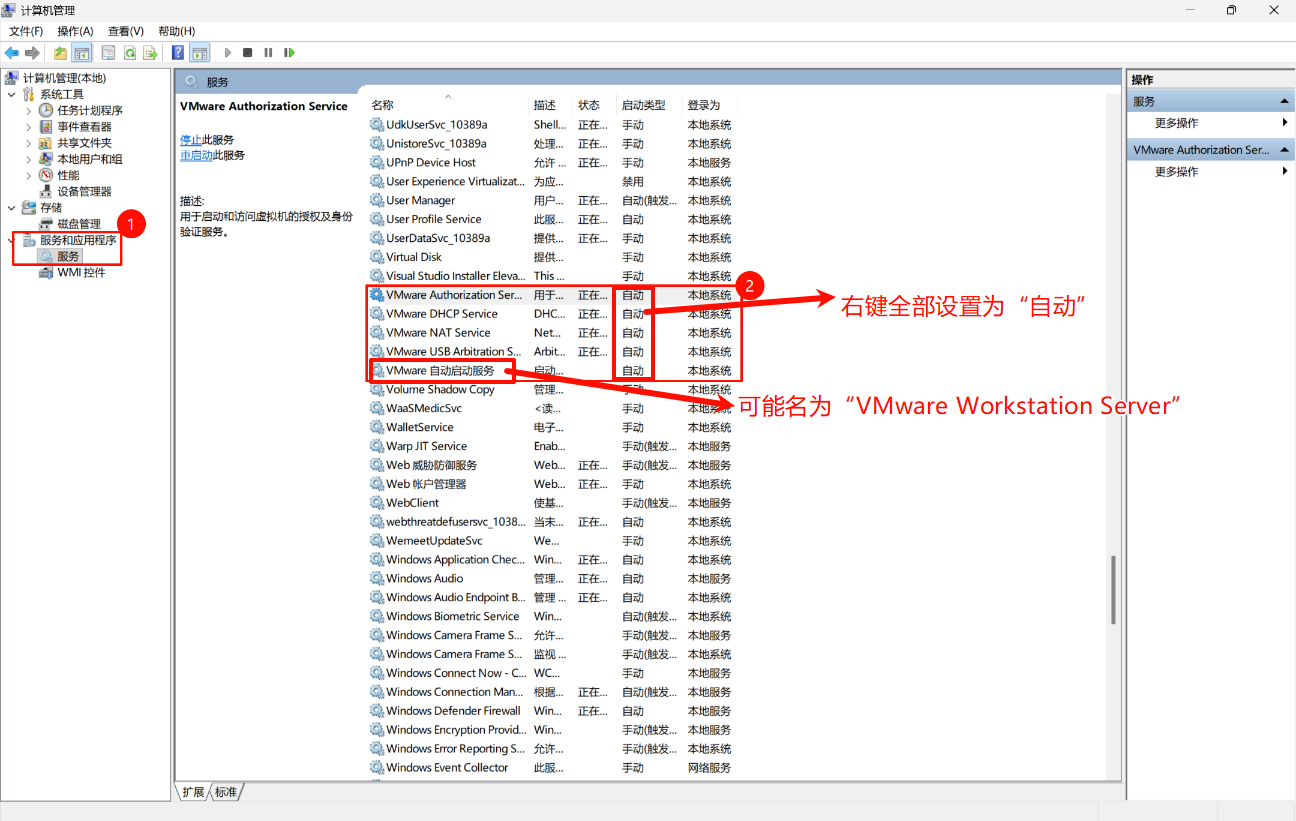Collapse the VMware Authorization Ser... actions section
This screenshot has height=821, width=1296.
(x=1286, y=150)
